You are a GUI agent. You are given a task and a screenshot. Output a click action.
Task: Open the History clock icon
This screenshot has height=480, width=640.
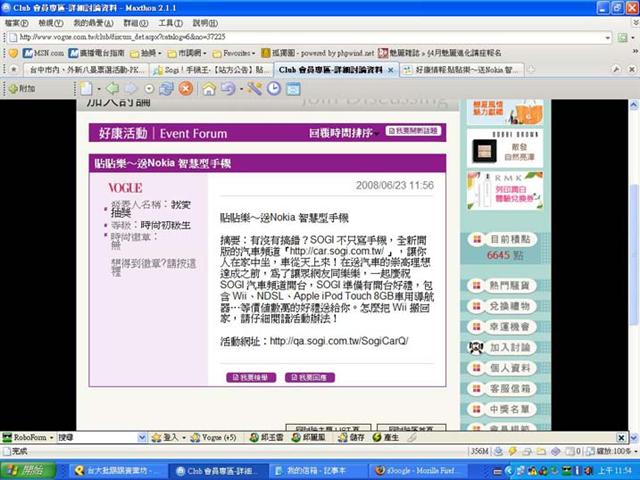[274, 88]
